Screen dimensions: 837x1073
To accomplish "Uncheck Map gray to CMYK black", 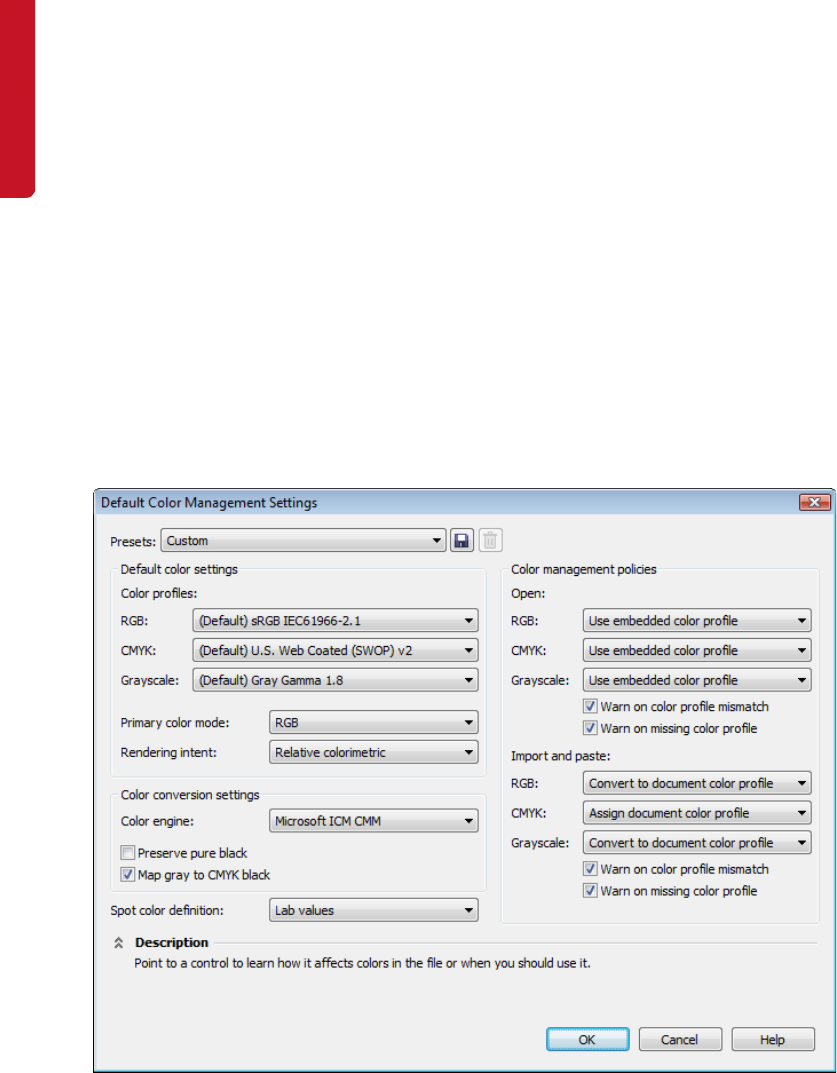I will (x=127, y=874).
